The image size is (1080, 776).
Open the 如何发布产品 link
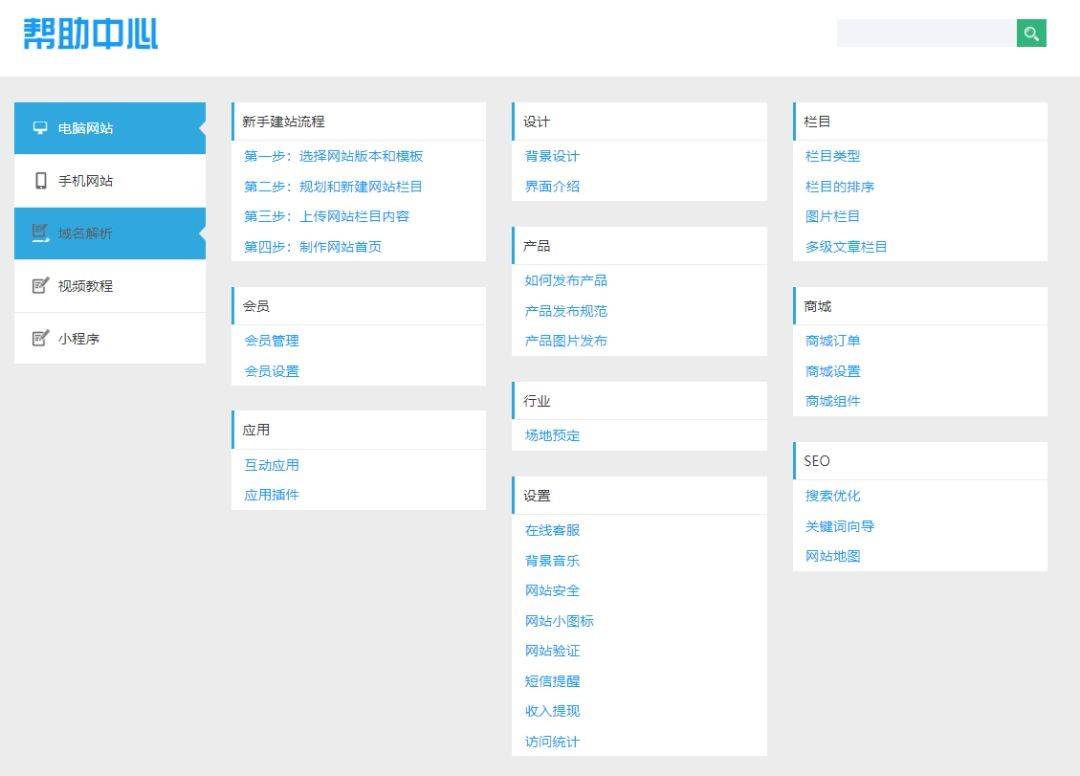[x=566, y=280]
